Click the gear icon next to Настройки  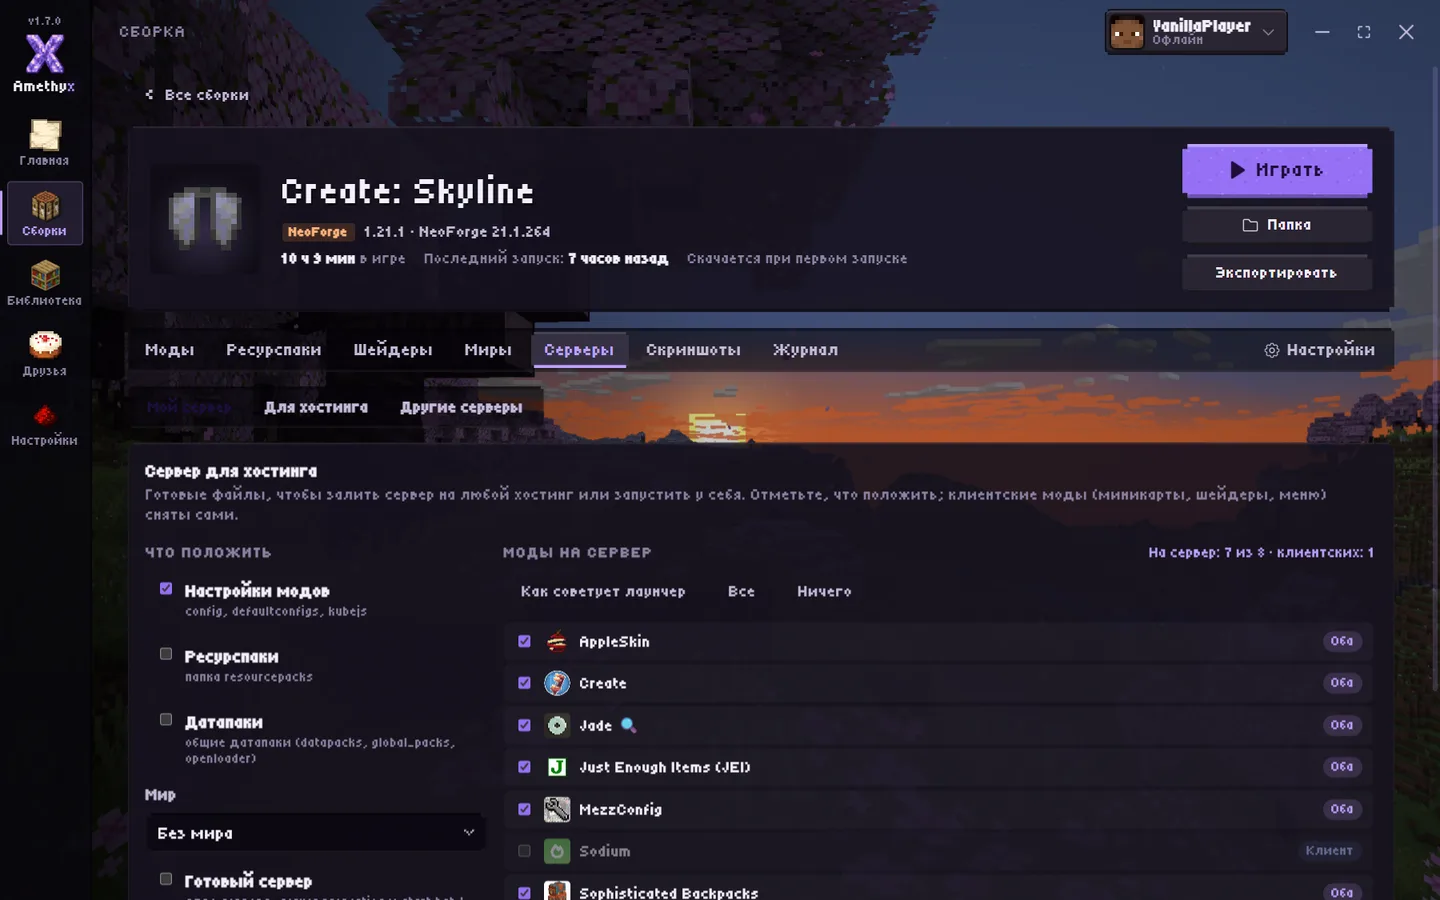(1272, 350)
